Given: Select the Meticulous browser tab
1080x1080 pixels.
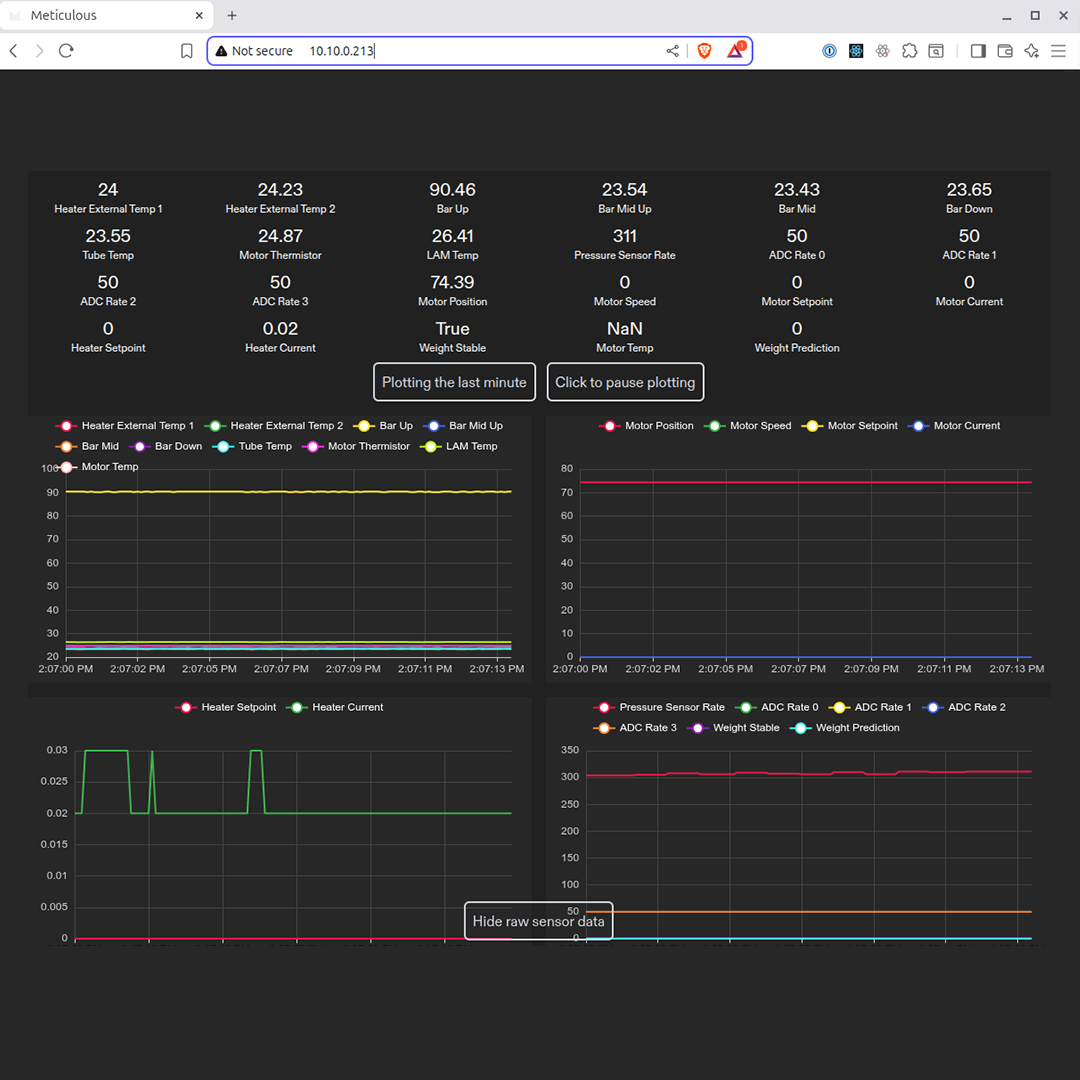Looking at the screenshot, I should [100, 16].
